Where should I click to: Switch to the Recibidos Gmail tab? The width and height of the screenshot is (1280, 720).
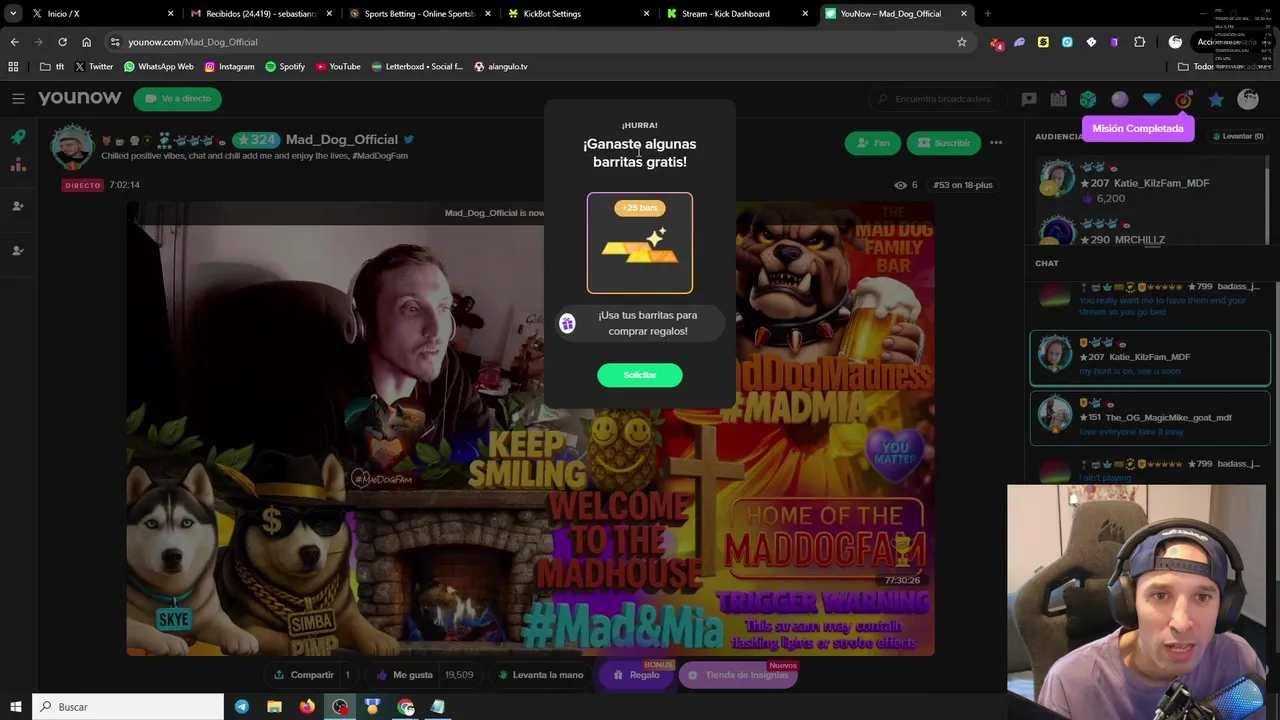point(260,14)
